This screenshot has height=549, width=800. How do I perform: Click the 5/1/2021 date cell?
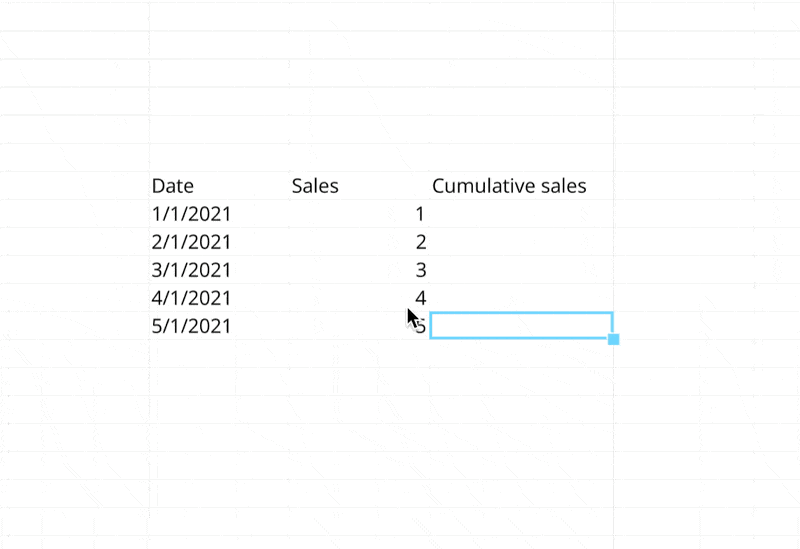(x=191, y=326)
